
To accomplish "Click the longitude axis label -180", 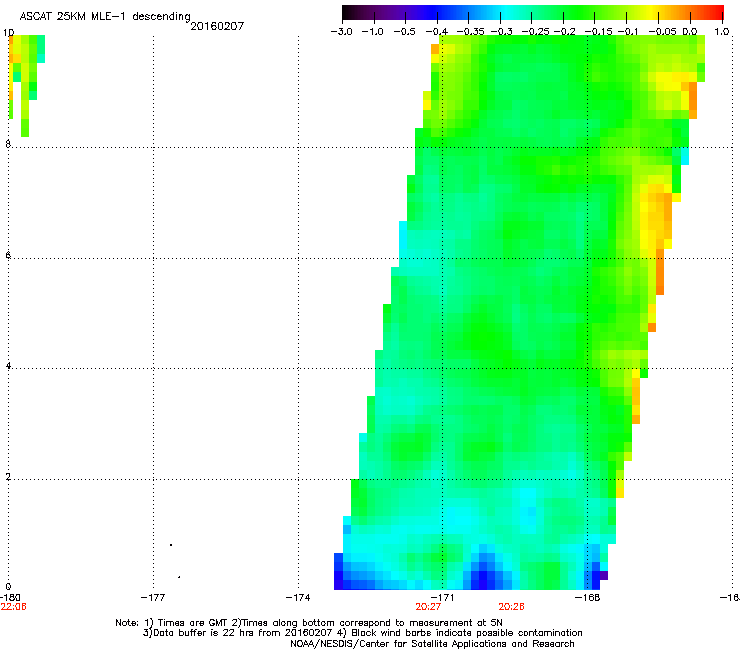I will [x=10, y=598].
